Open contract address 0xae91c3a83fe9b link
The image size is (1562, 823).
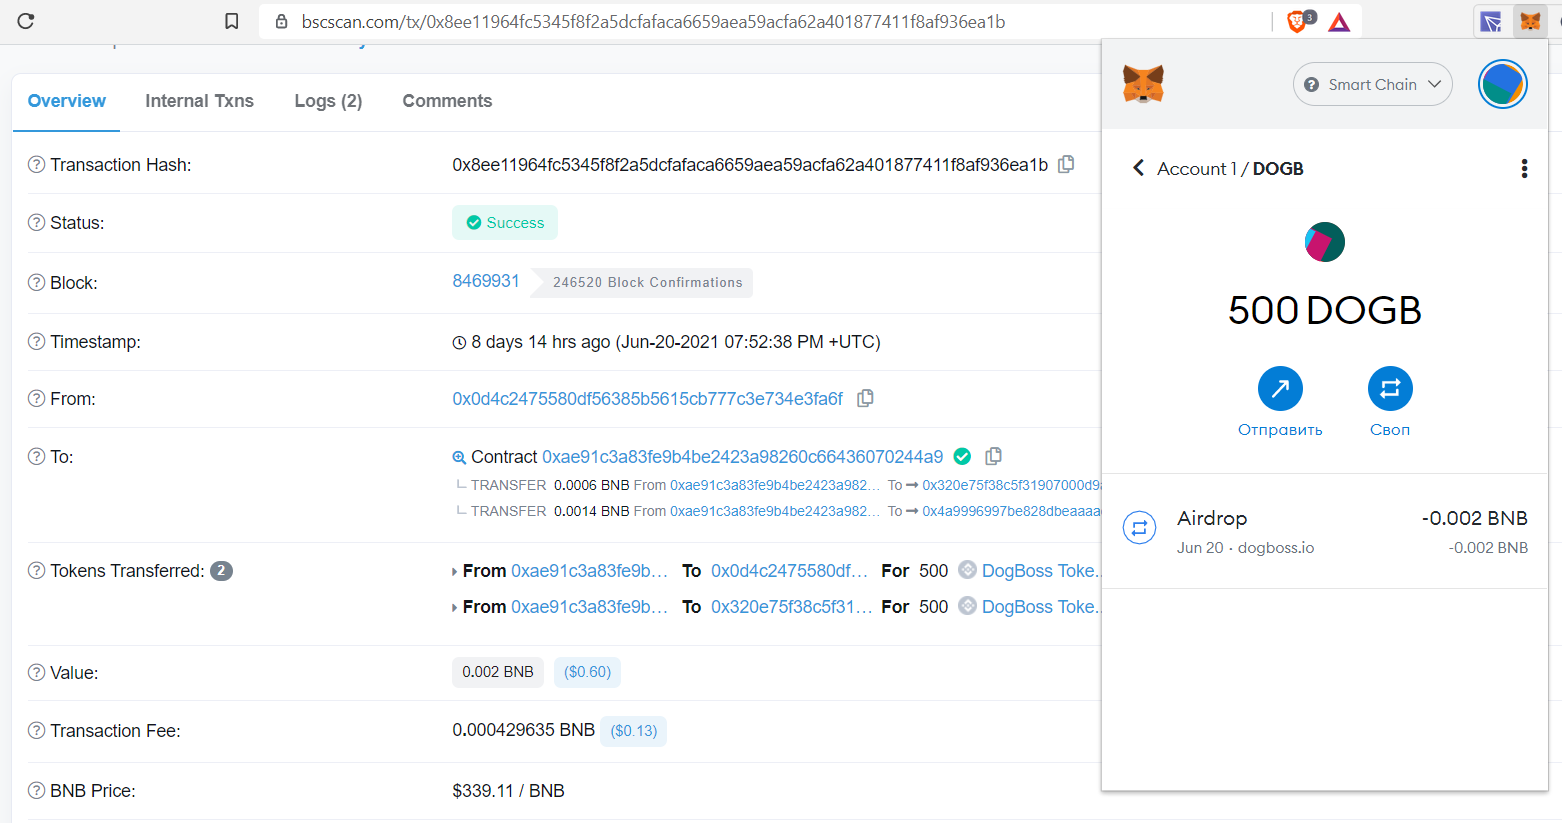742,456
